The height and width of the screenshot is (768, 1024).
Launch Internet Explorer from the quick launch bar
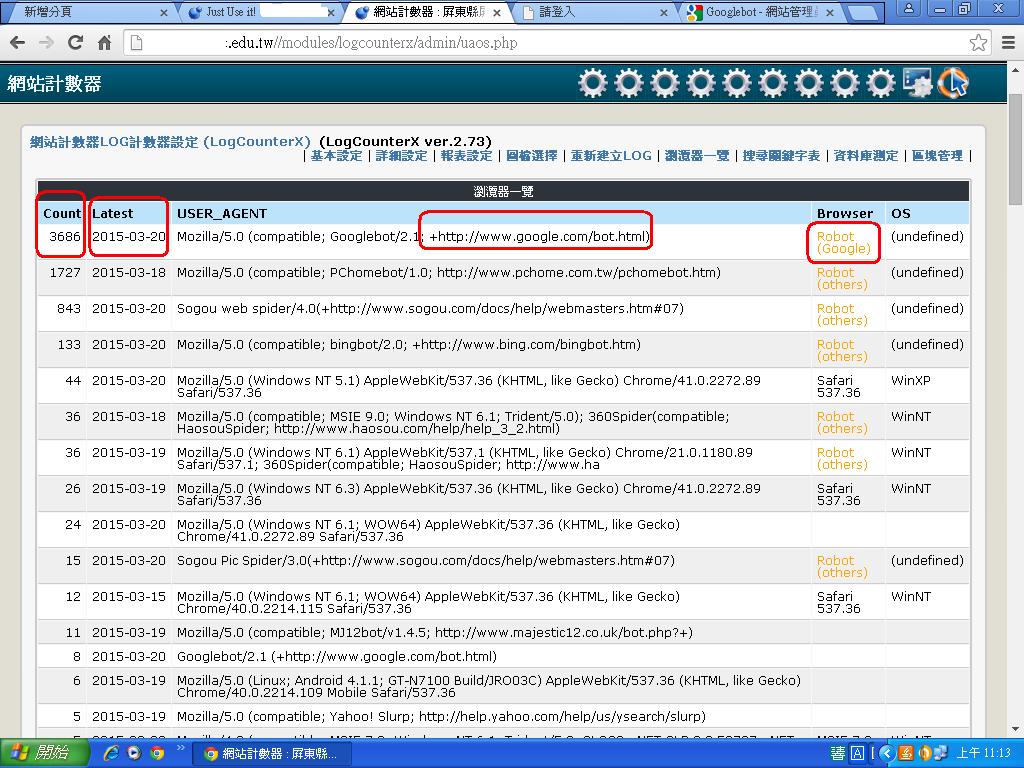click(111, 753)
